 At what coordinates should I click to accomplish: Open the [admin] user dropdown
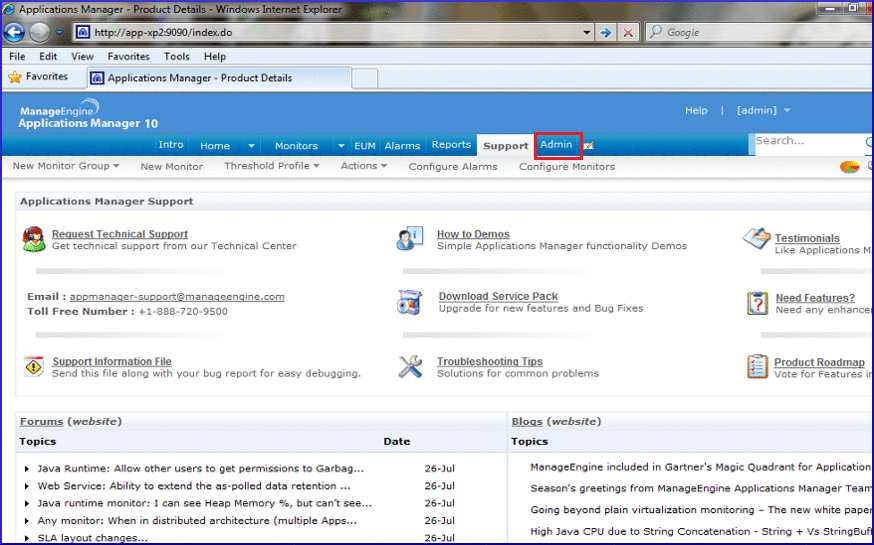[763, 110]
